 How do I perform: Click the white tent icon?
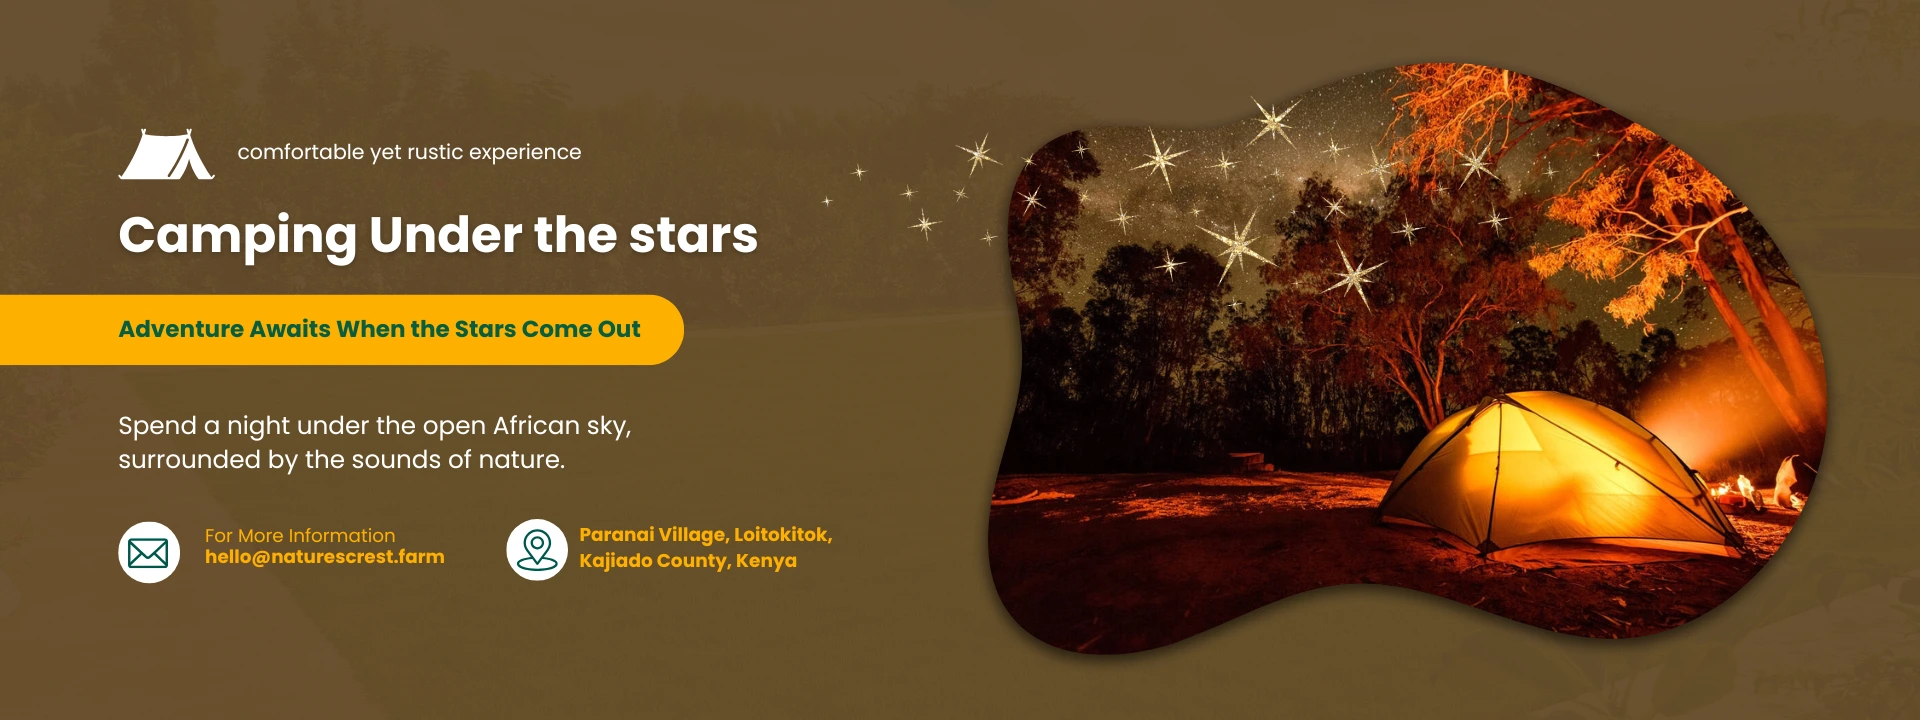pos(166,154)
